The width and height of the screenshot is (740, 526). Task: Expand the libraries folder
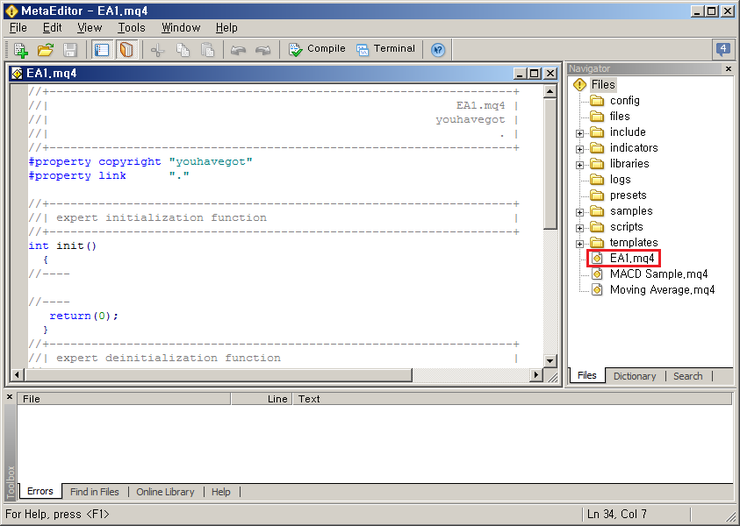580,165
